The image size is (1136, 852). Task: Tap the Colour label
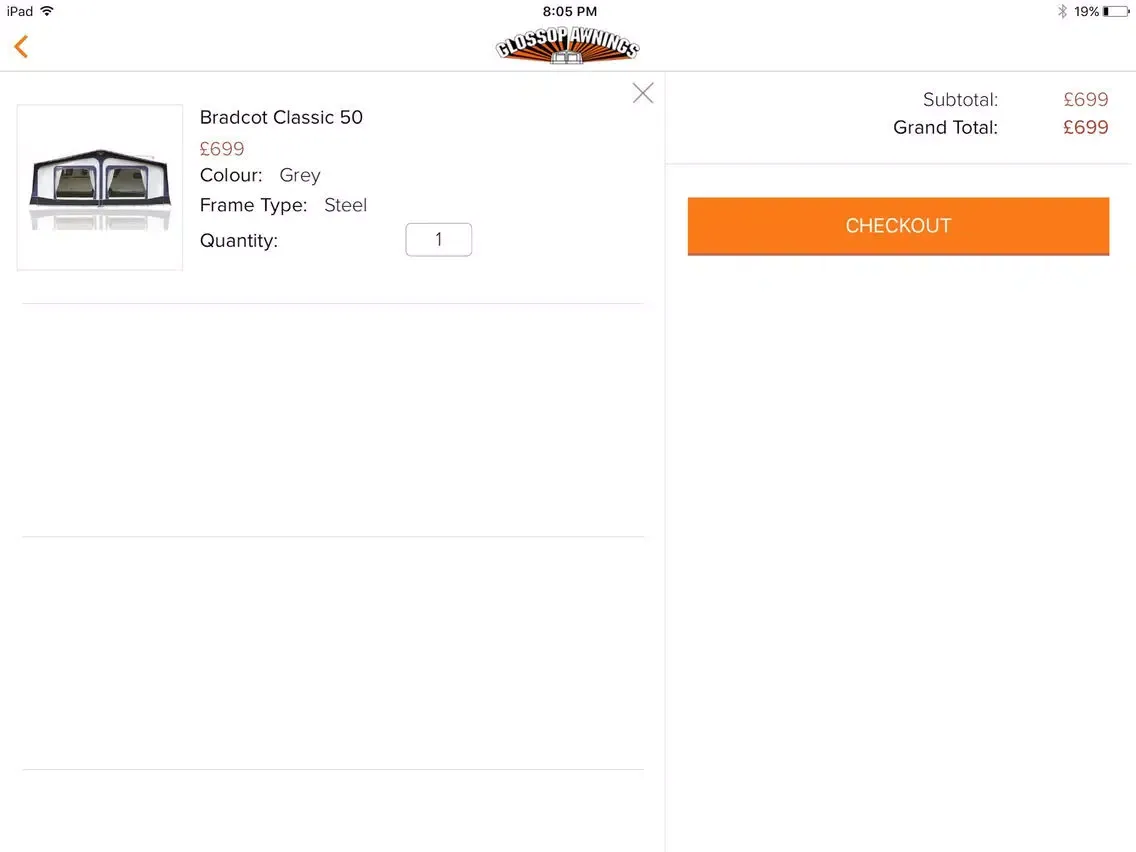click(231, 175)
